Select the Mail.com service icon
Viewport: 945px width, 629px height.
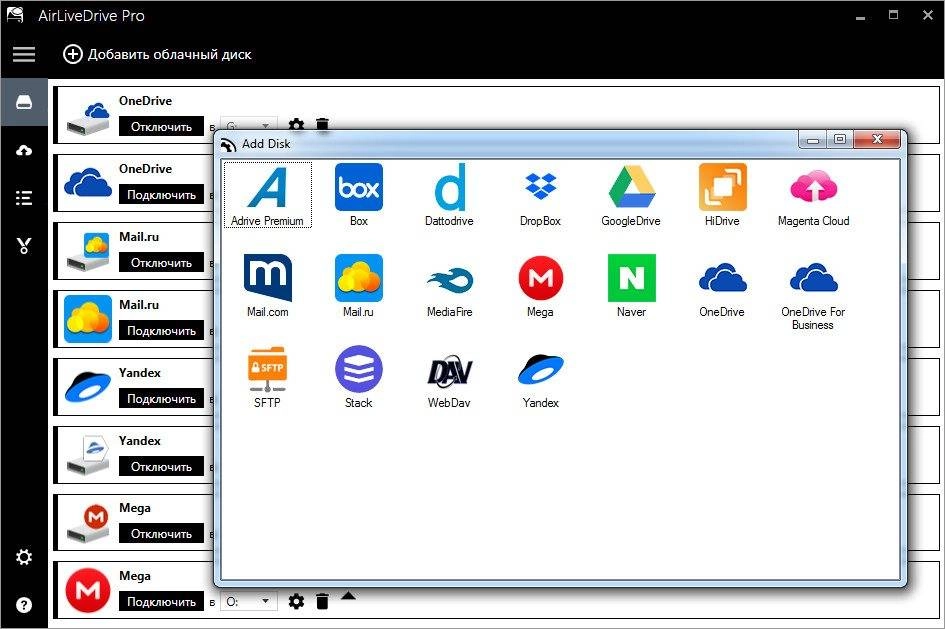point(268,286)
